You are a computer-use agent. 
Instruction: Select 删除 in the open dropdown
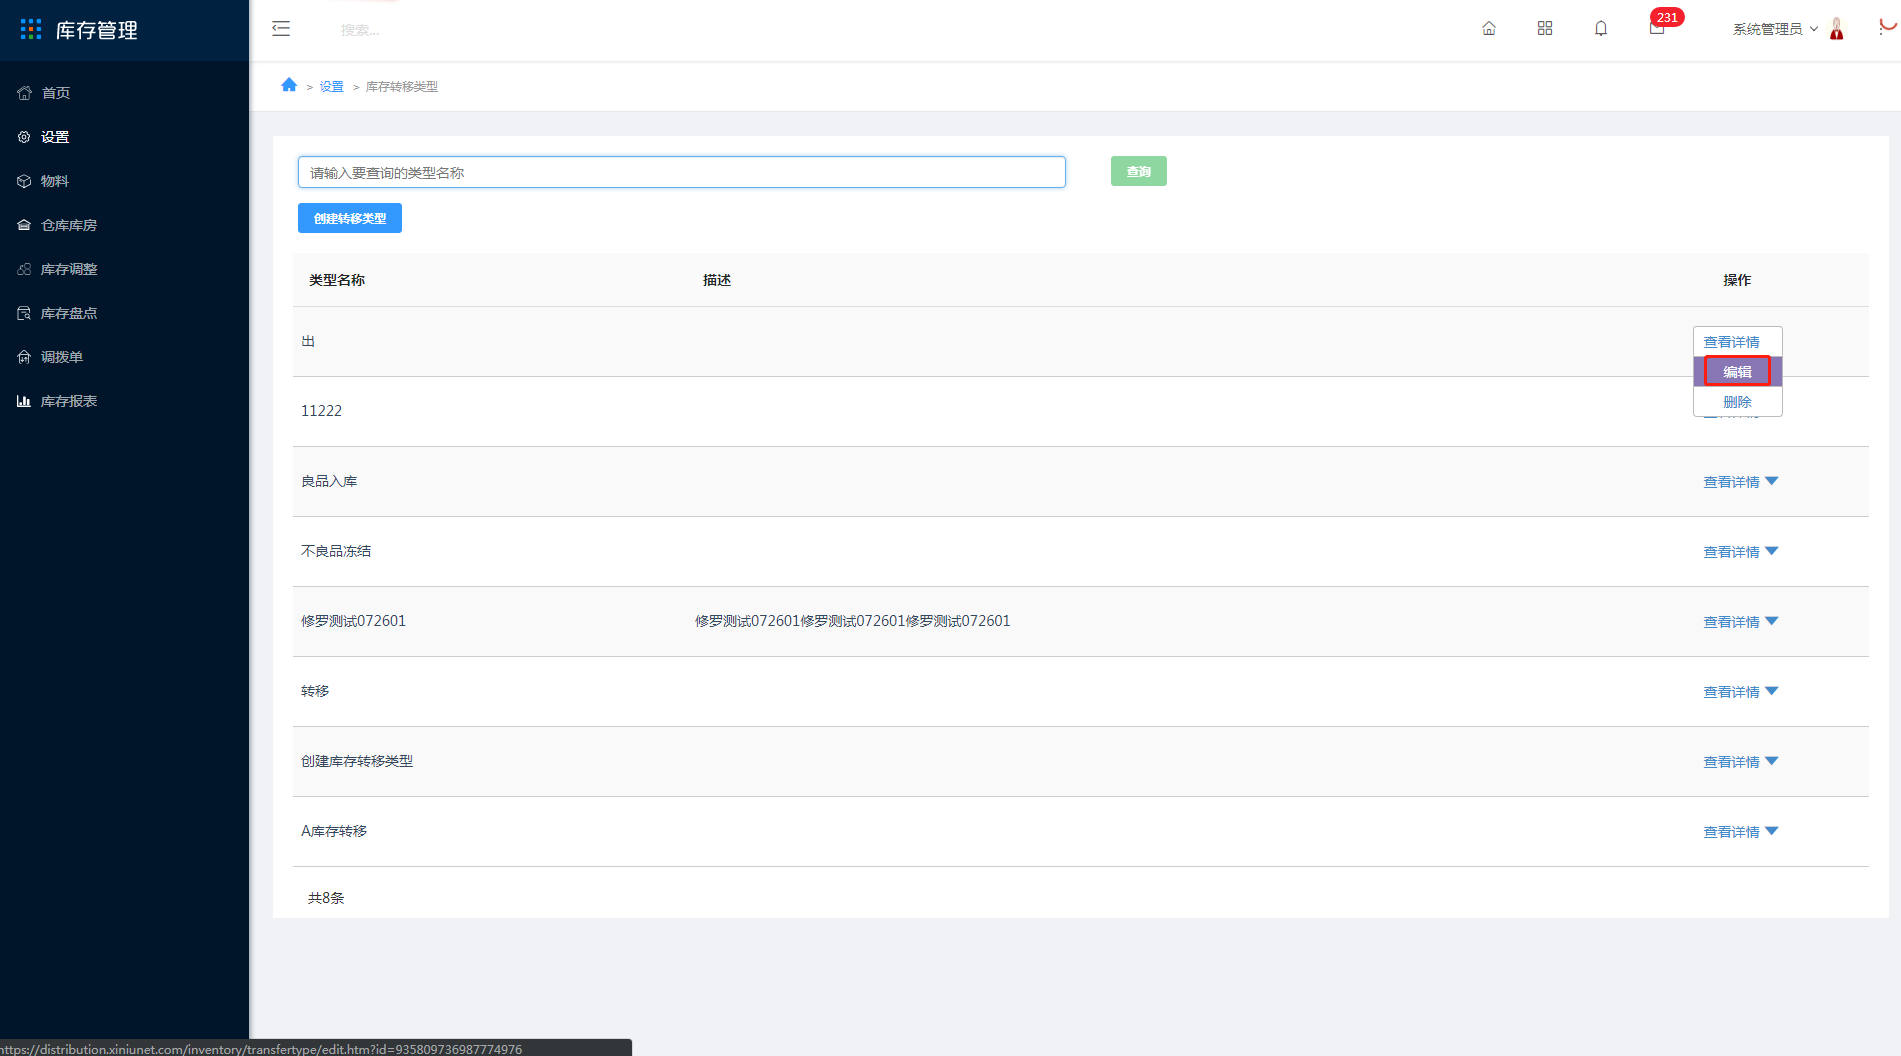[1737, 401]
